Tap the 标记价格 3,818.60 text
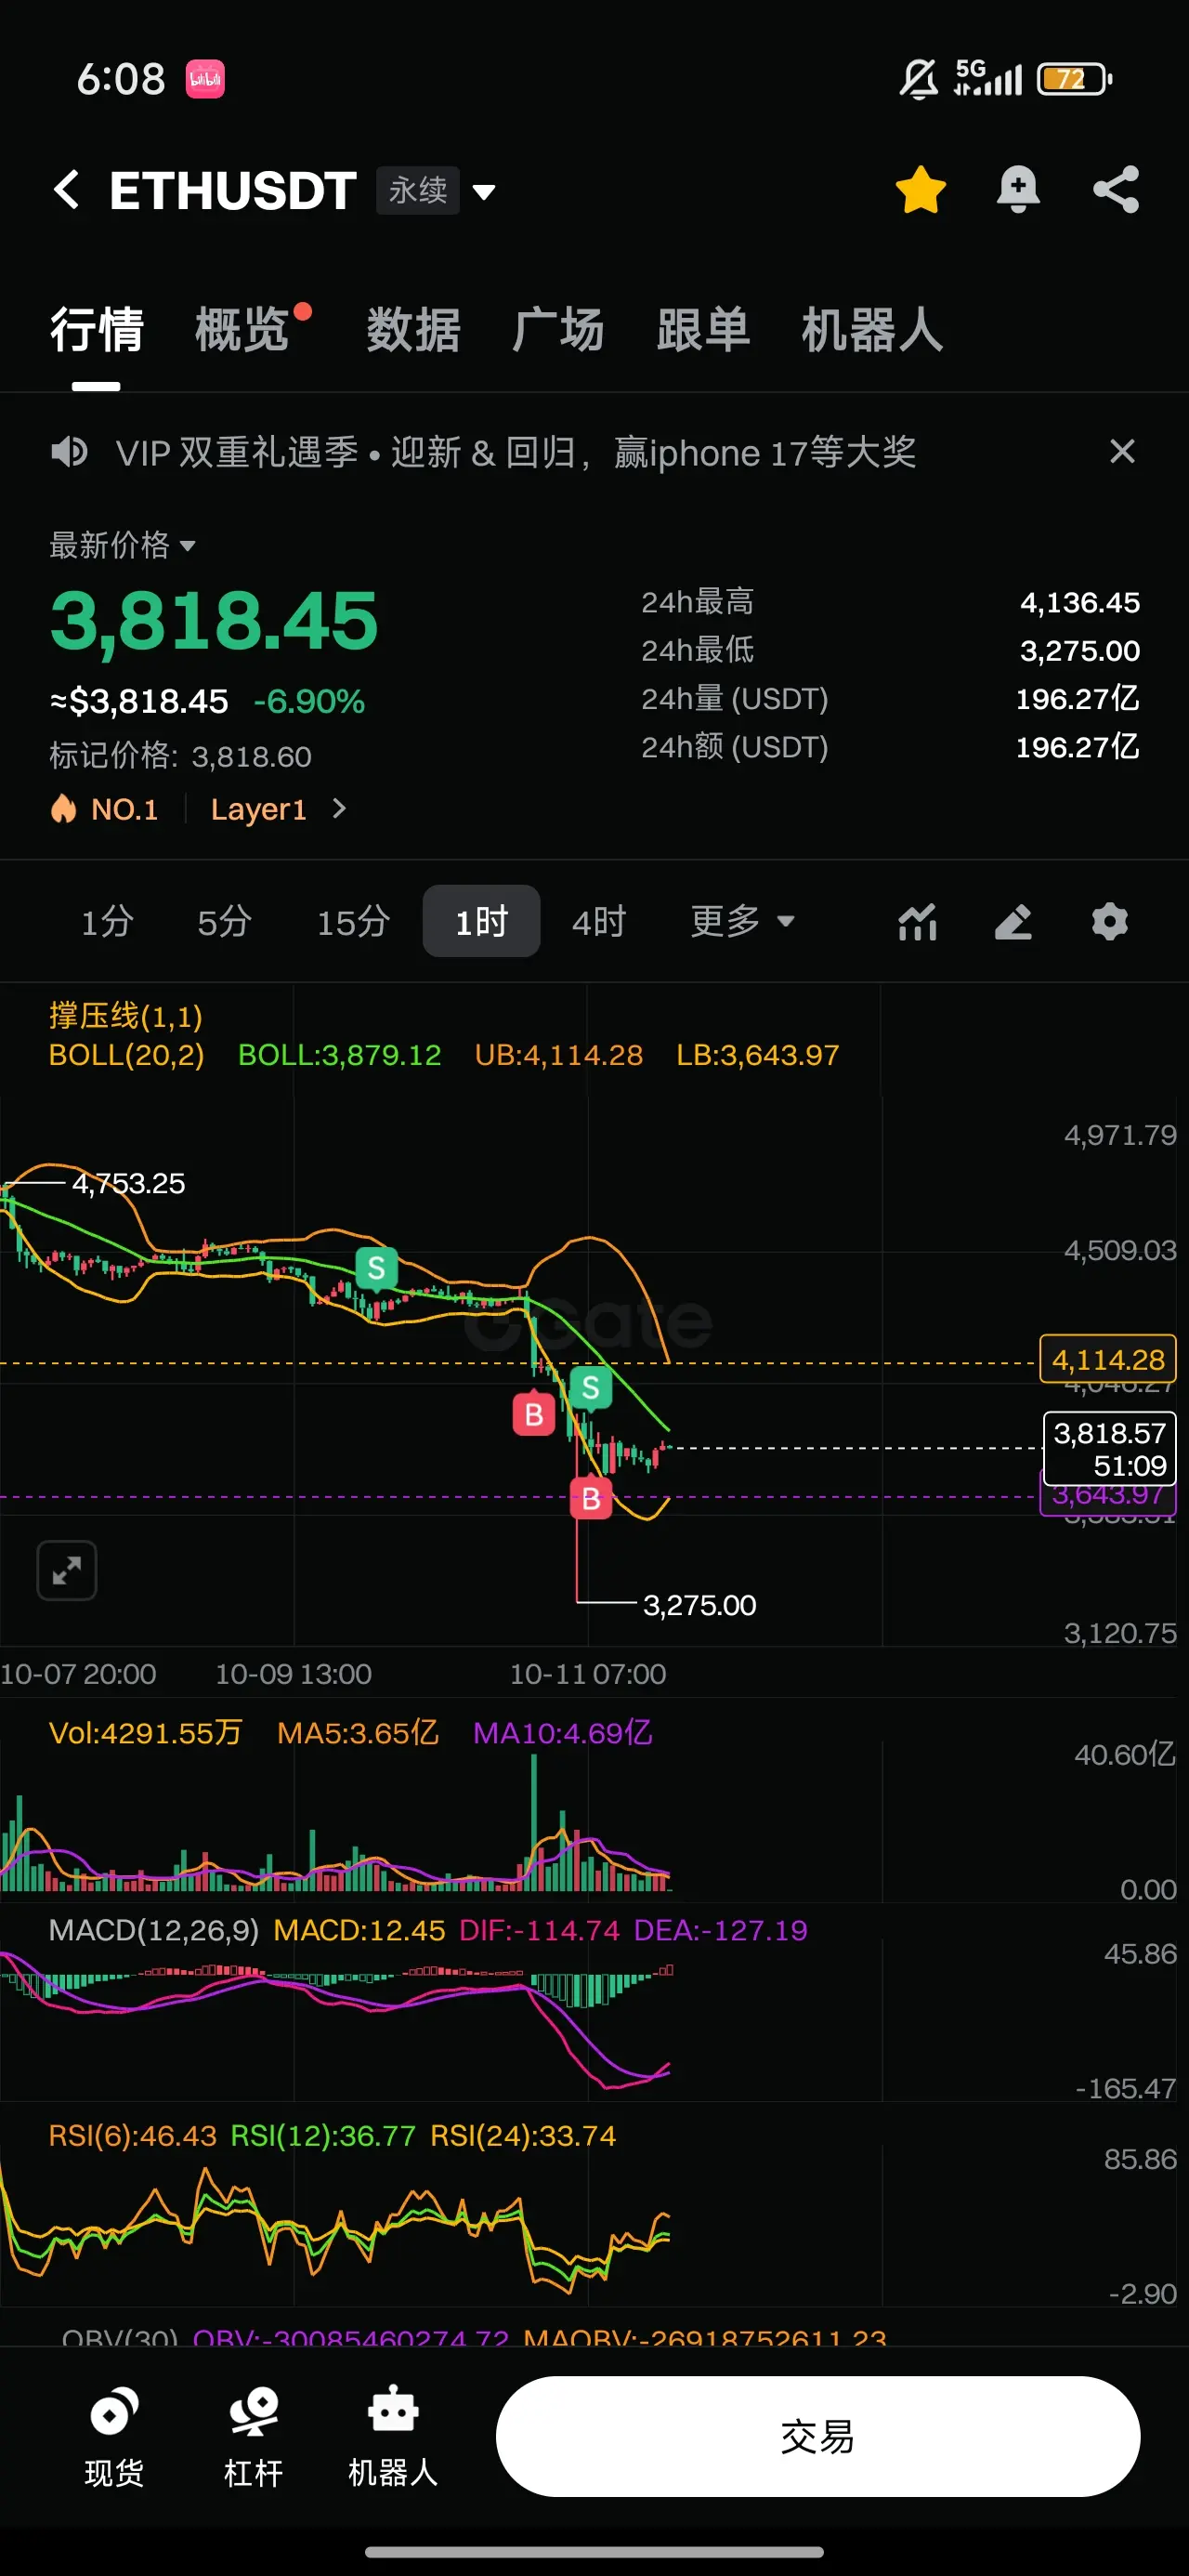1189x2576 pixels. [x=181, y=756]
